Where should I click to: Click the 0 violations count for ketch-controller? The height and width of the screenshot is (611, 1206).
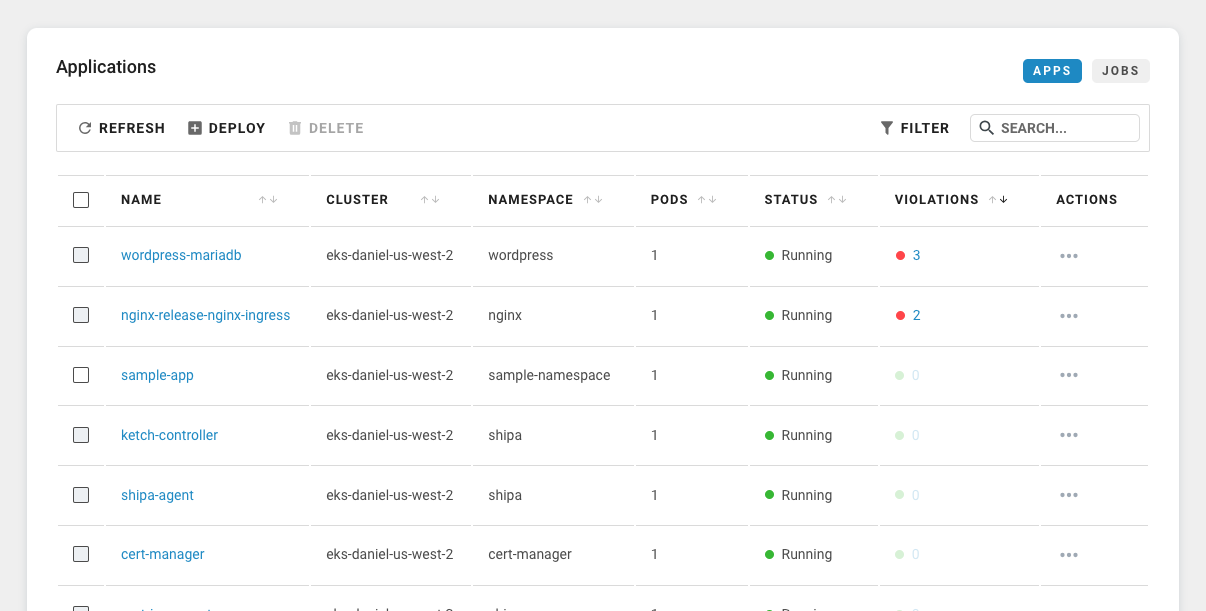916,435
